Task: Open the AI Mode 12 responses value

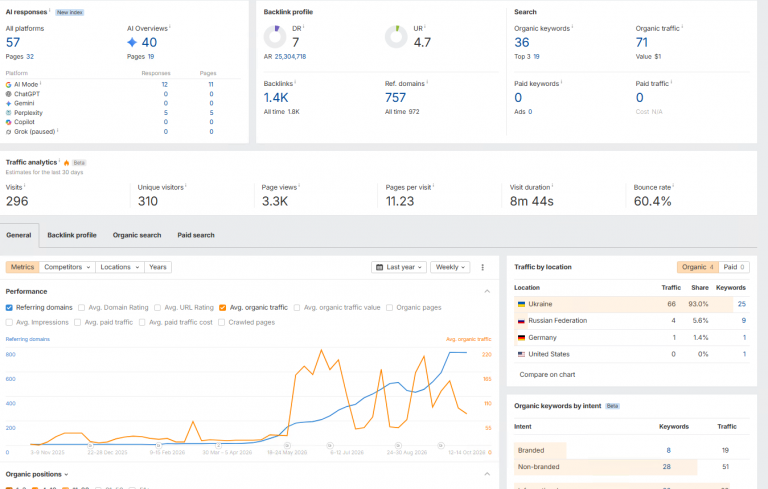Action: [165, 85]
